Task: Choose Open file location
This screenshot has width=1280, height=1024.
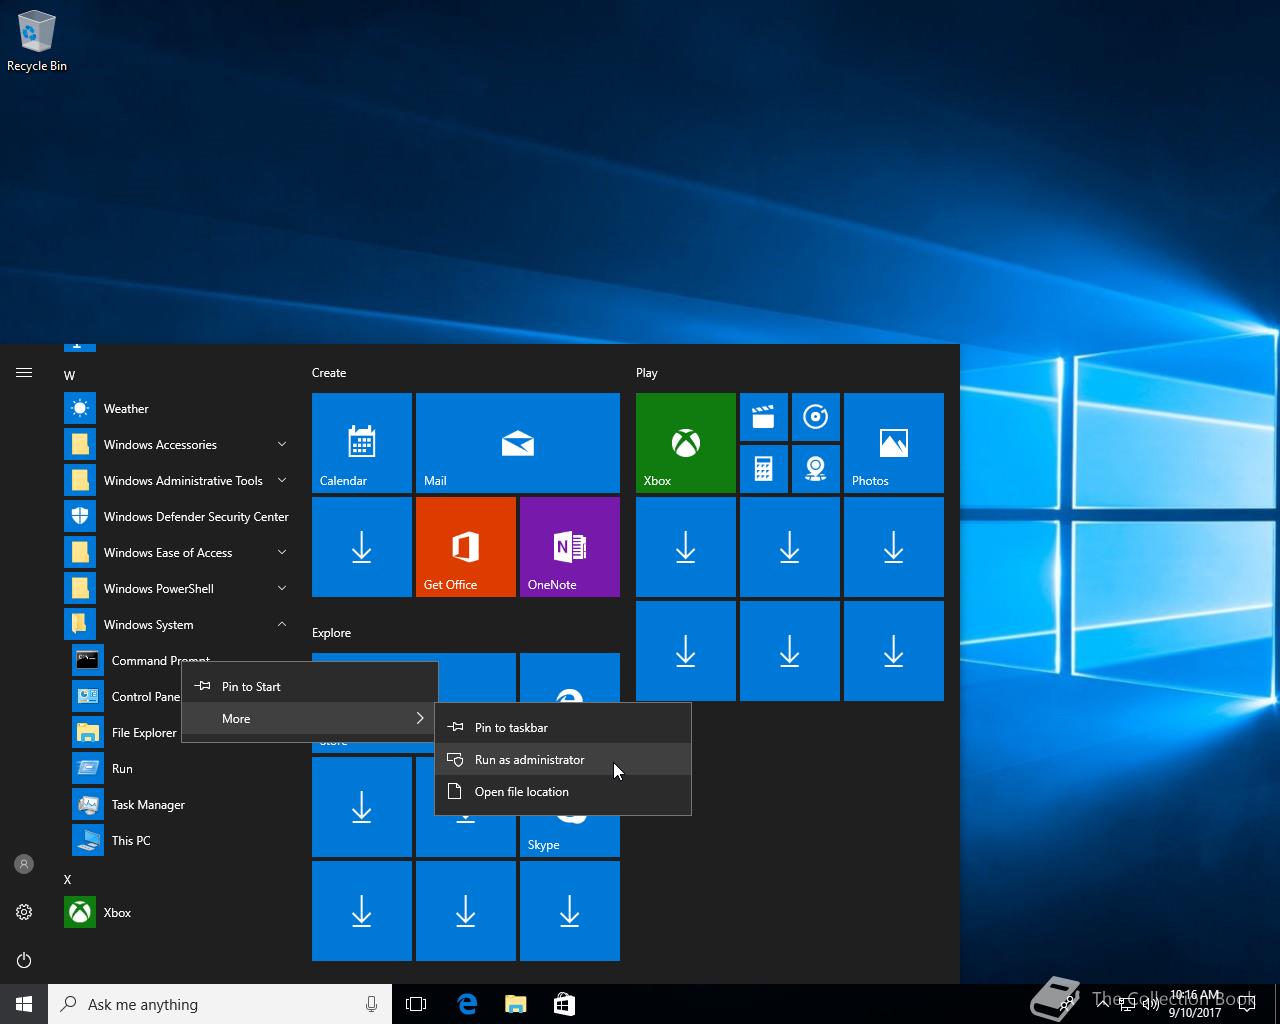Action: [x=563, y=791]
